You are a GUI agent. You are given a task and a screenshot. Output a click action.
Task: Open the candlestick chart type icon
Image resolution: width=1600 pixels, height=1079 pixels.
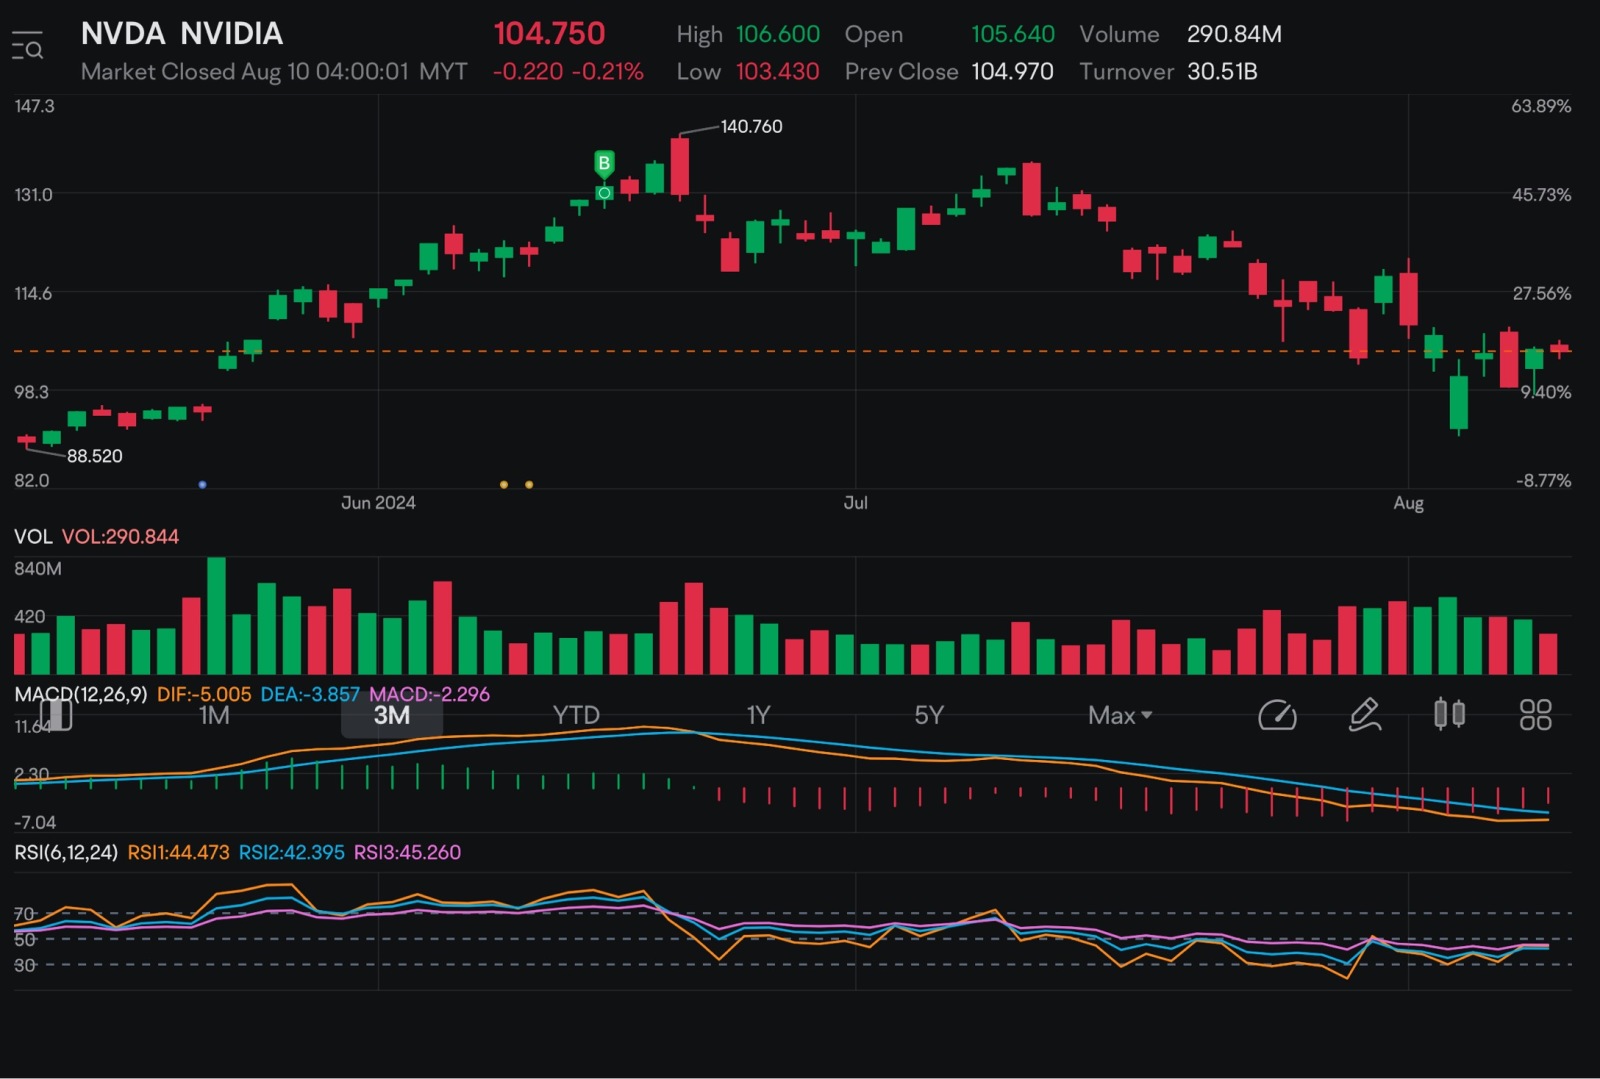1449,714
